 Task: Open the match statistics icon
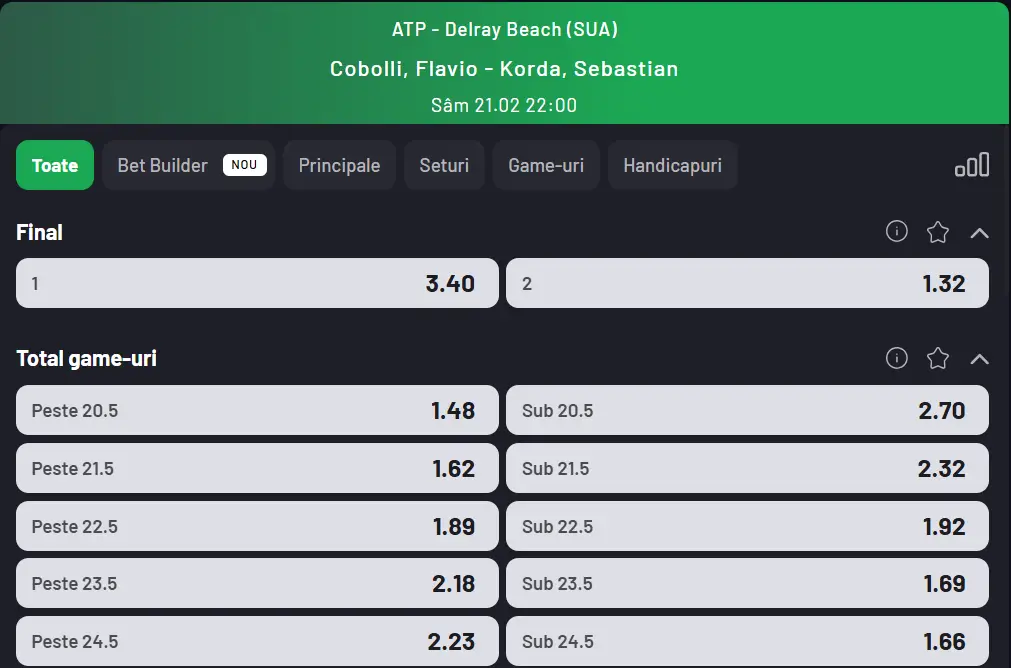[x=972, y=164]
